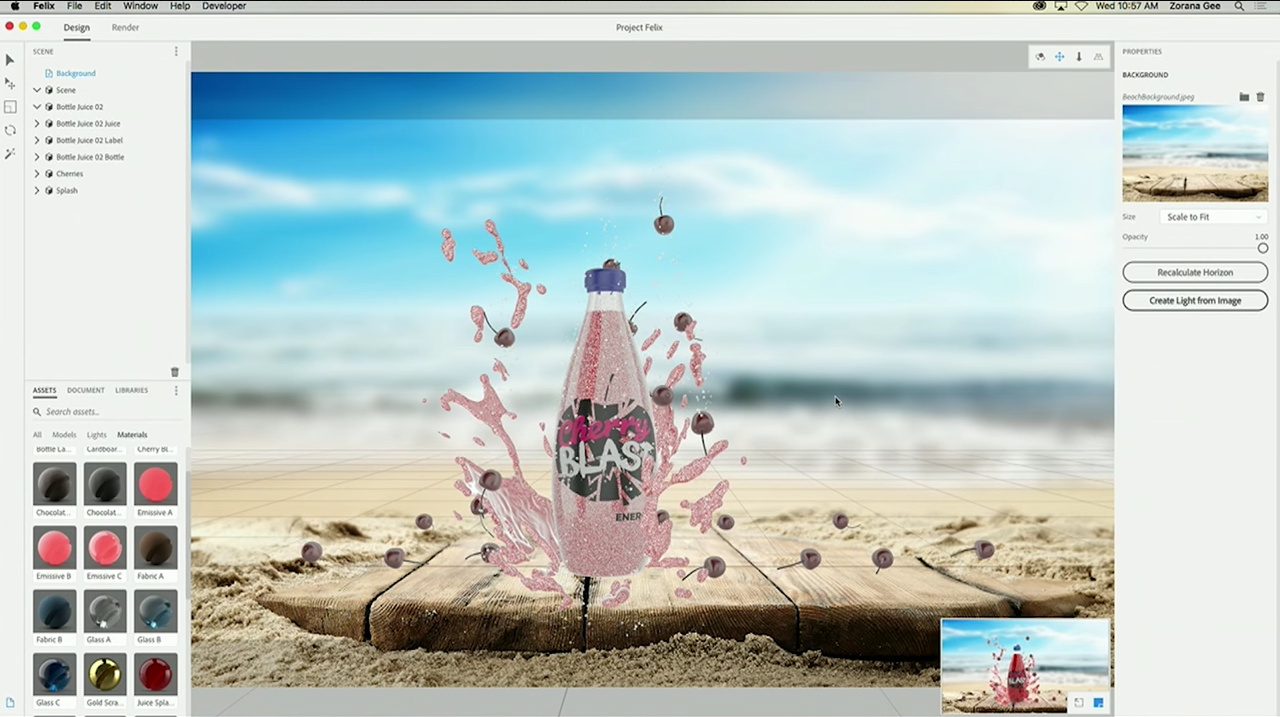Open the Scale to Fit size dropdown
This screenshot has width=1280, height=717.
click(1213, 217)
